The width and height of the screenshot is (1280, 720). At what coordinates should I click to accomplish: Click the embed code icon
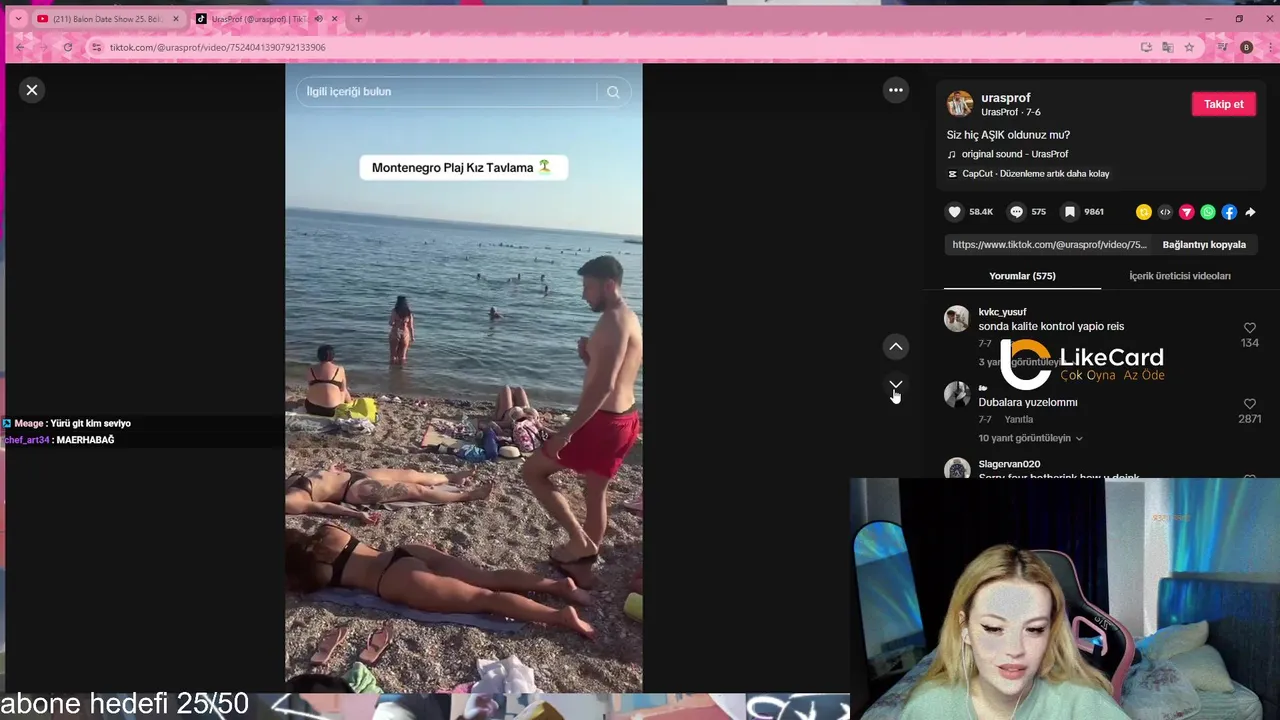[x=1165, y=212]
